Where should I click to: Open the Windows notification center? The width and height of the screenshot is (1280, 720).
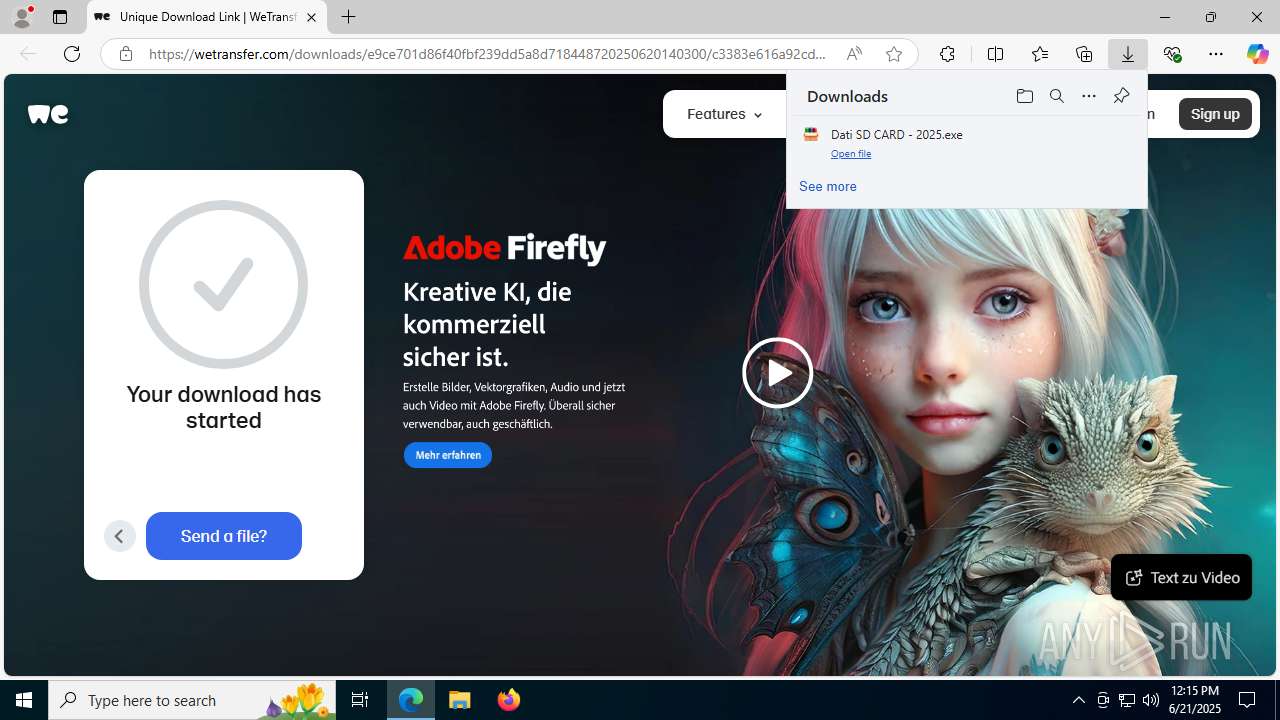[x=1247, y=700]
